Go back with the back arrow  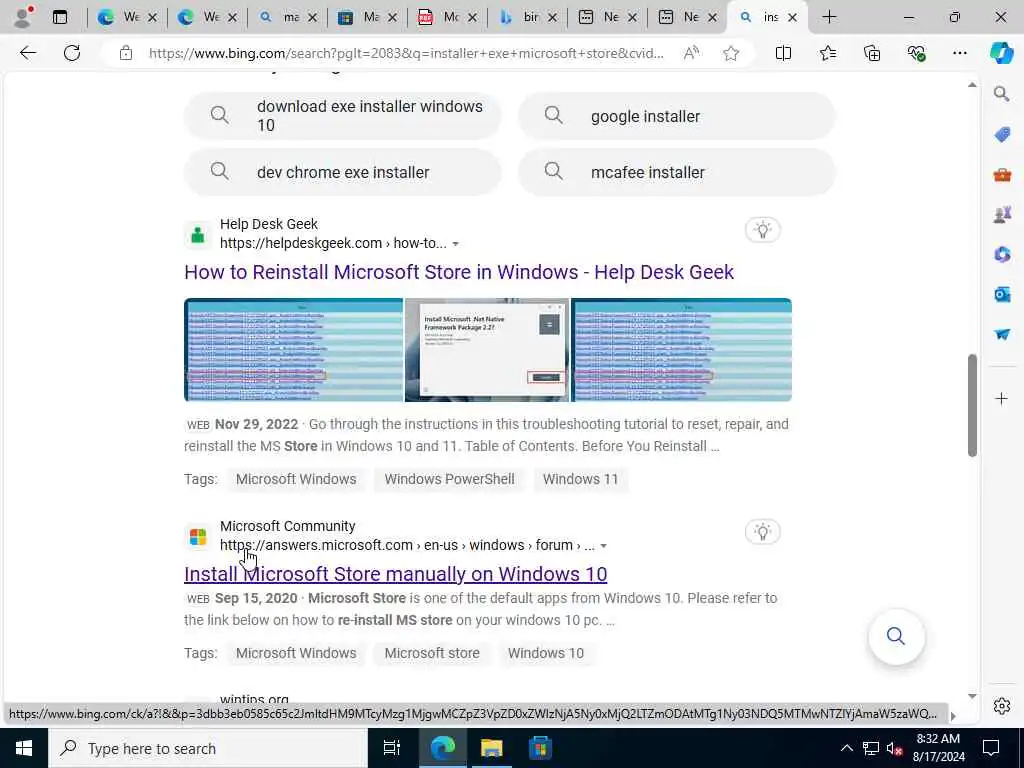tap(27, 53)
